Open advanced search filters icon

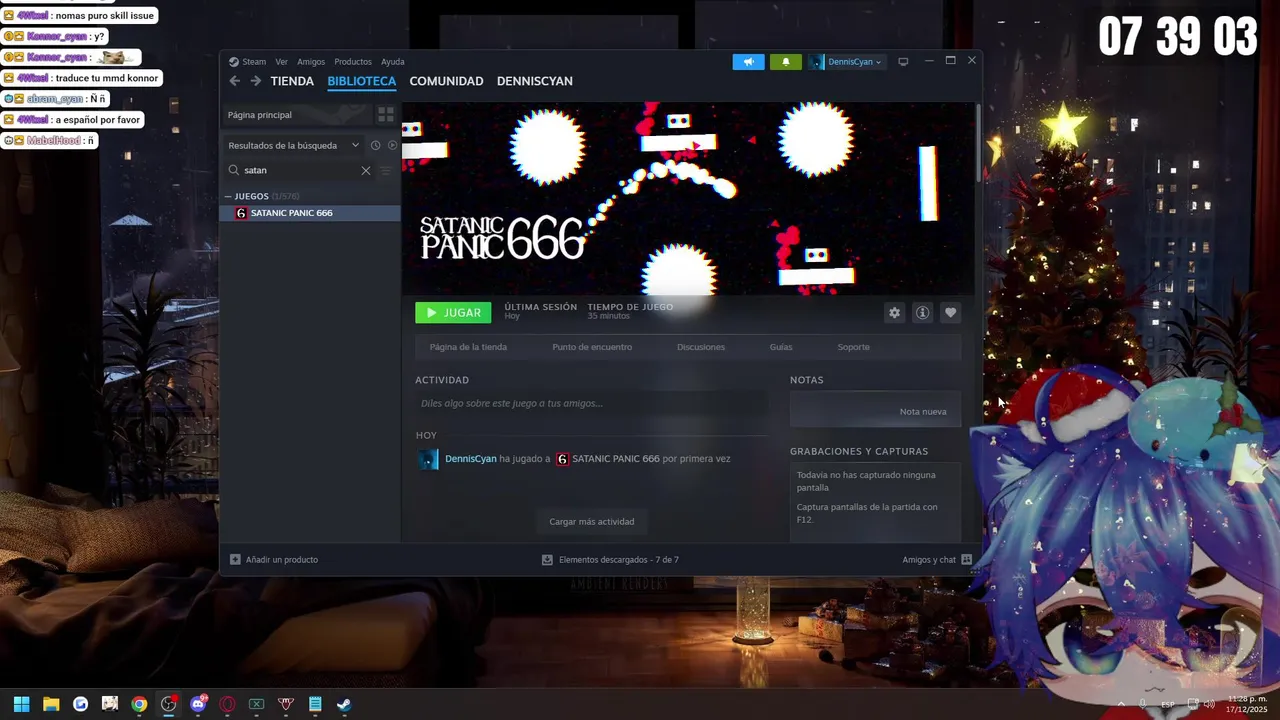(x=386, y=170)
